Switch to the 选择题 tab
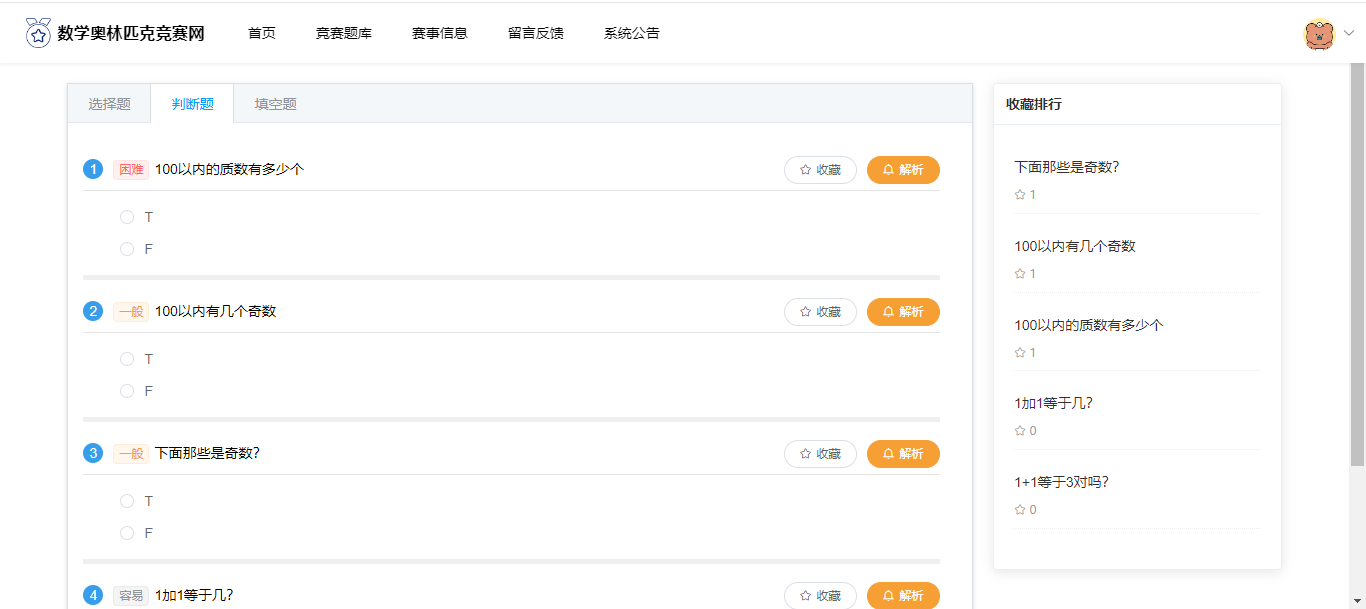1366x609 pixels. (x=109, y=104)
